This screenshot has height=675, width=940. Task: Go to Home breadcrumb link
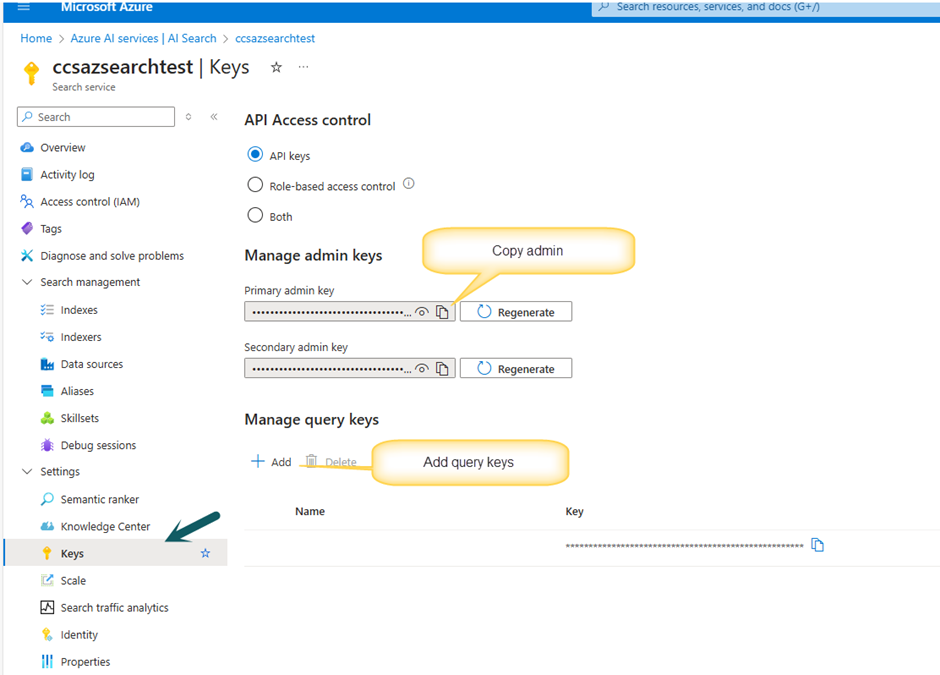[x=36, y=38]
